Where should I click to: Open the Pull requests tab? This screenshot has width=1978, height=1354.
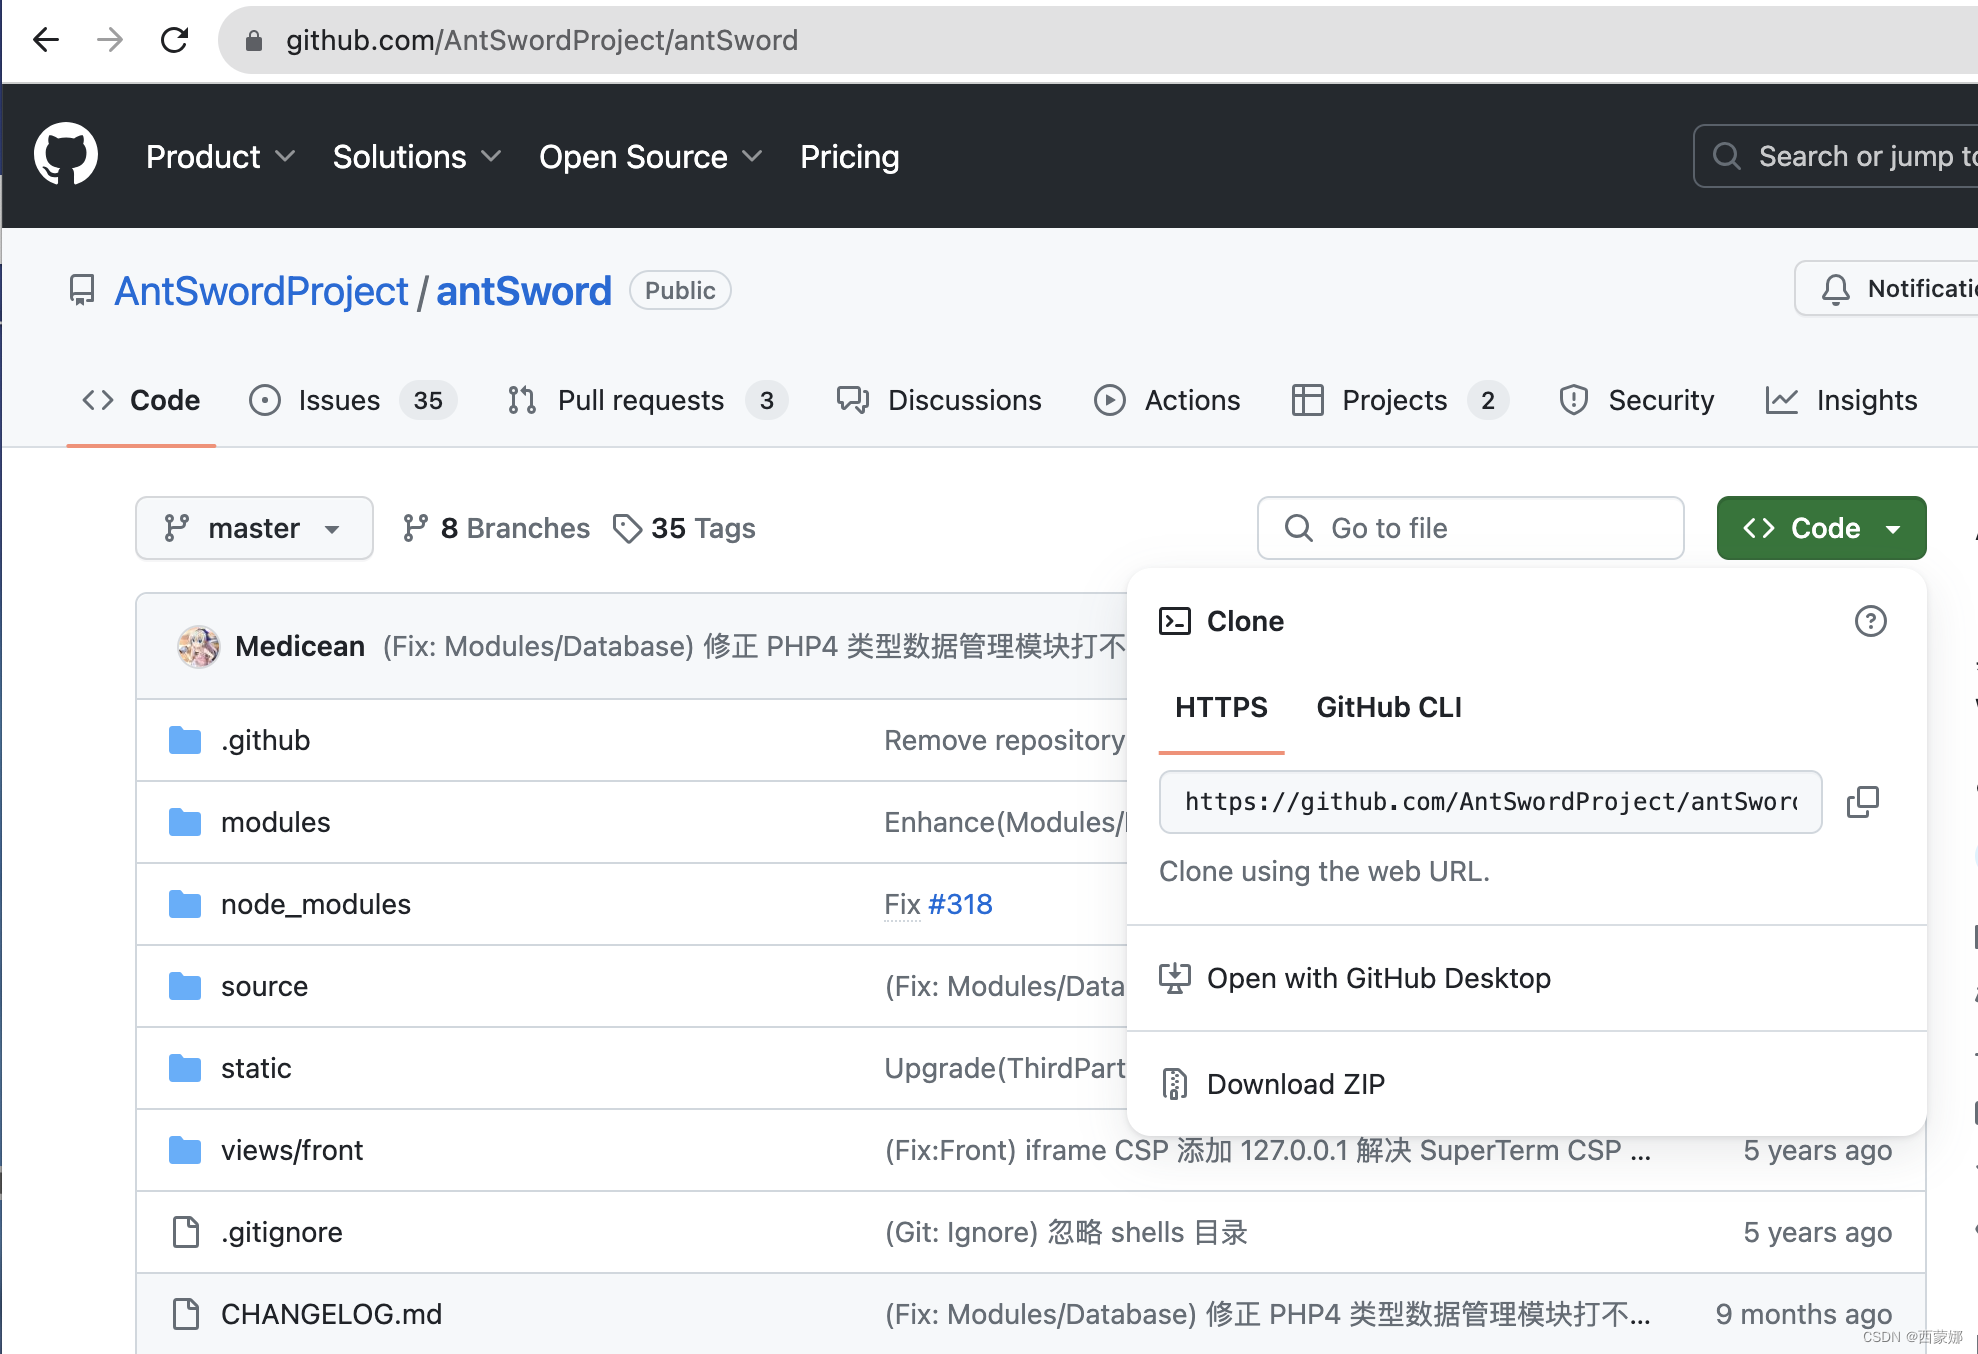tap(647, 400)
